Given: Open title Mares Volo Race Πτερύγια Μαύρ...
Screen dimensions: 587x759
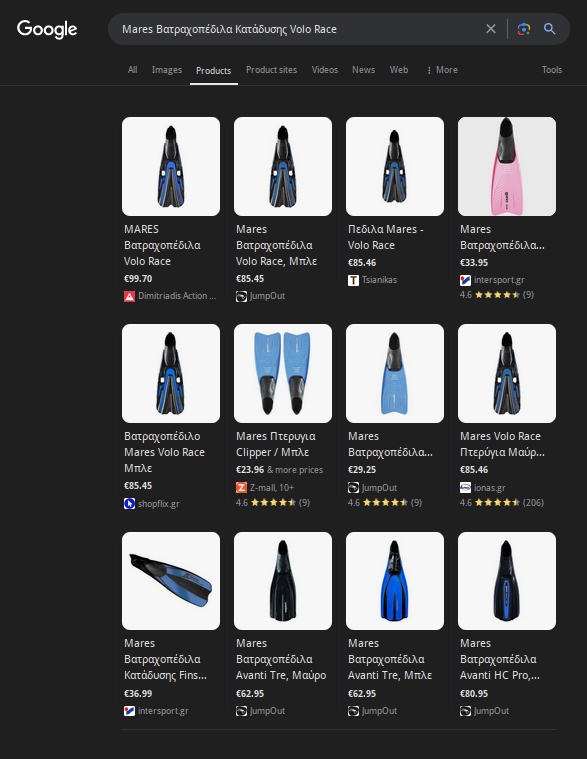Looking at the screenshot, I should (x=502, y=444).
